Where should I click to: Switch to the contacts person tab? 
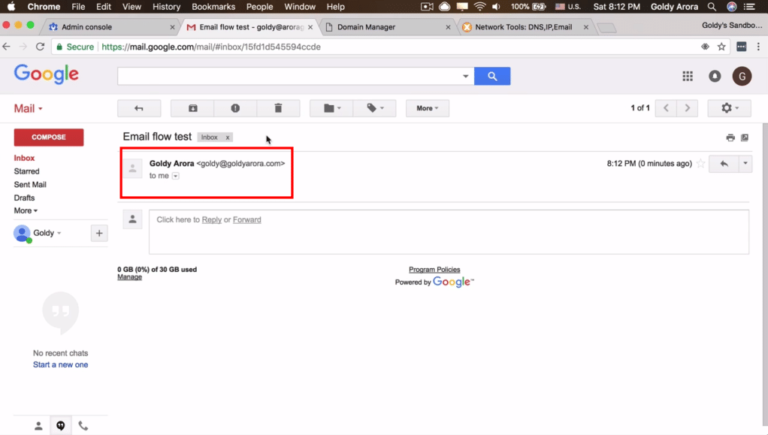pos(38,426)
